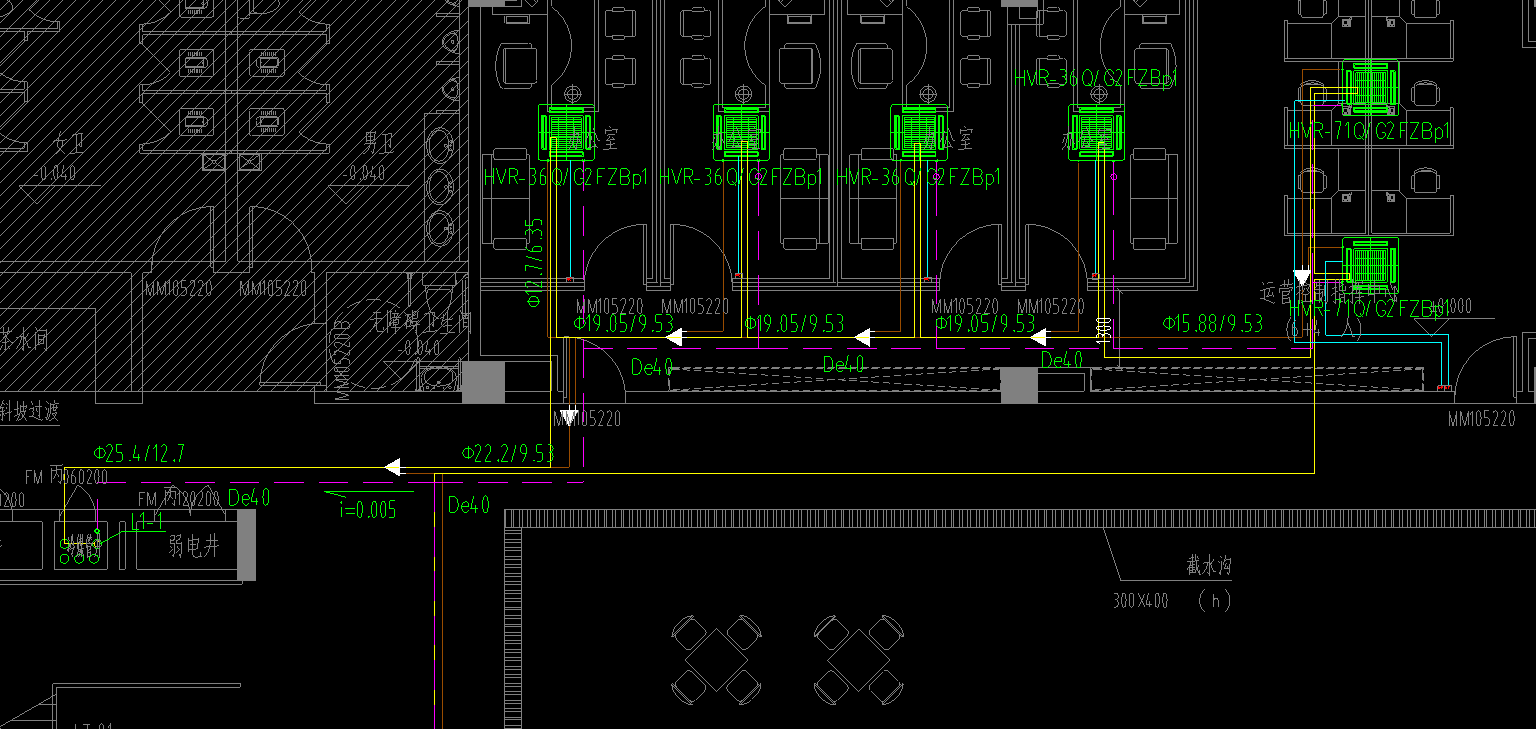Image resolution: width=1536 pixels, height=729 pixels.
Task: Click the 斜坡过渡 ramp text
Action: coord(30,410)
